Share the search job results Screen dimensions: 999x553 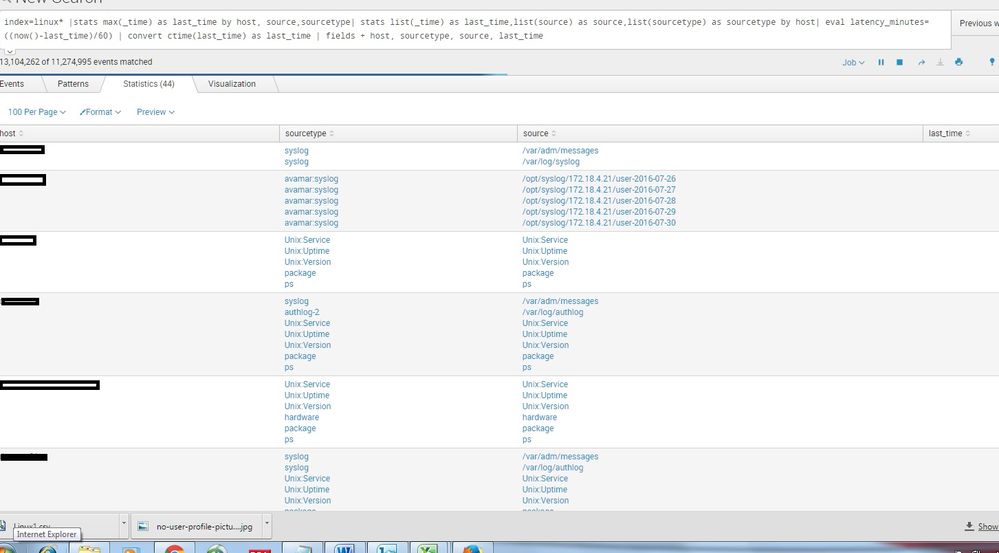coord(920,62)
